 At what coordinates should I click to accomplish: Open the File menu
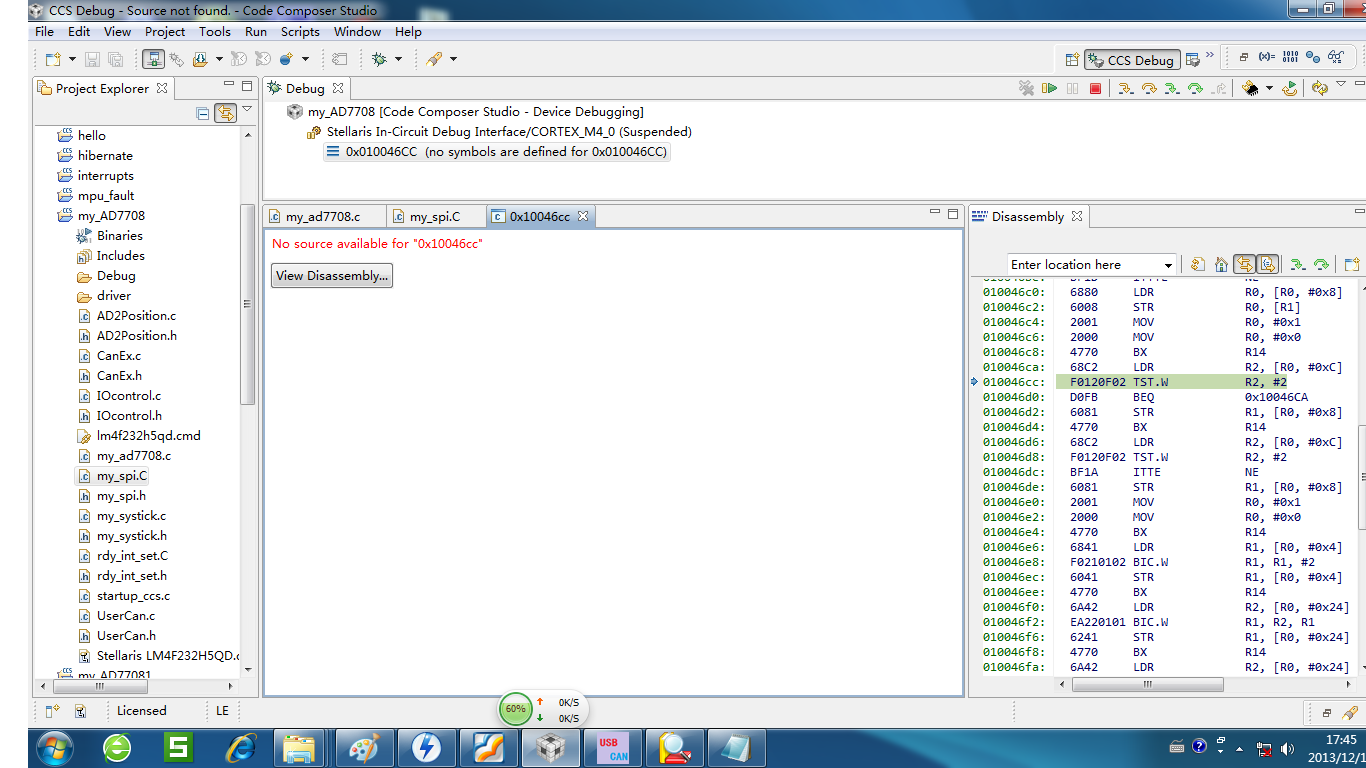(44, 32)
